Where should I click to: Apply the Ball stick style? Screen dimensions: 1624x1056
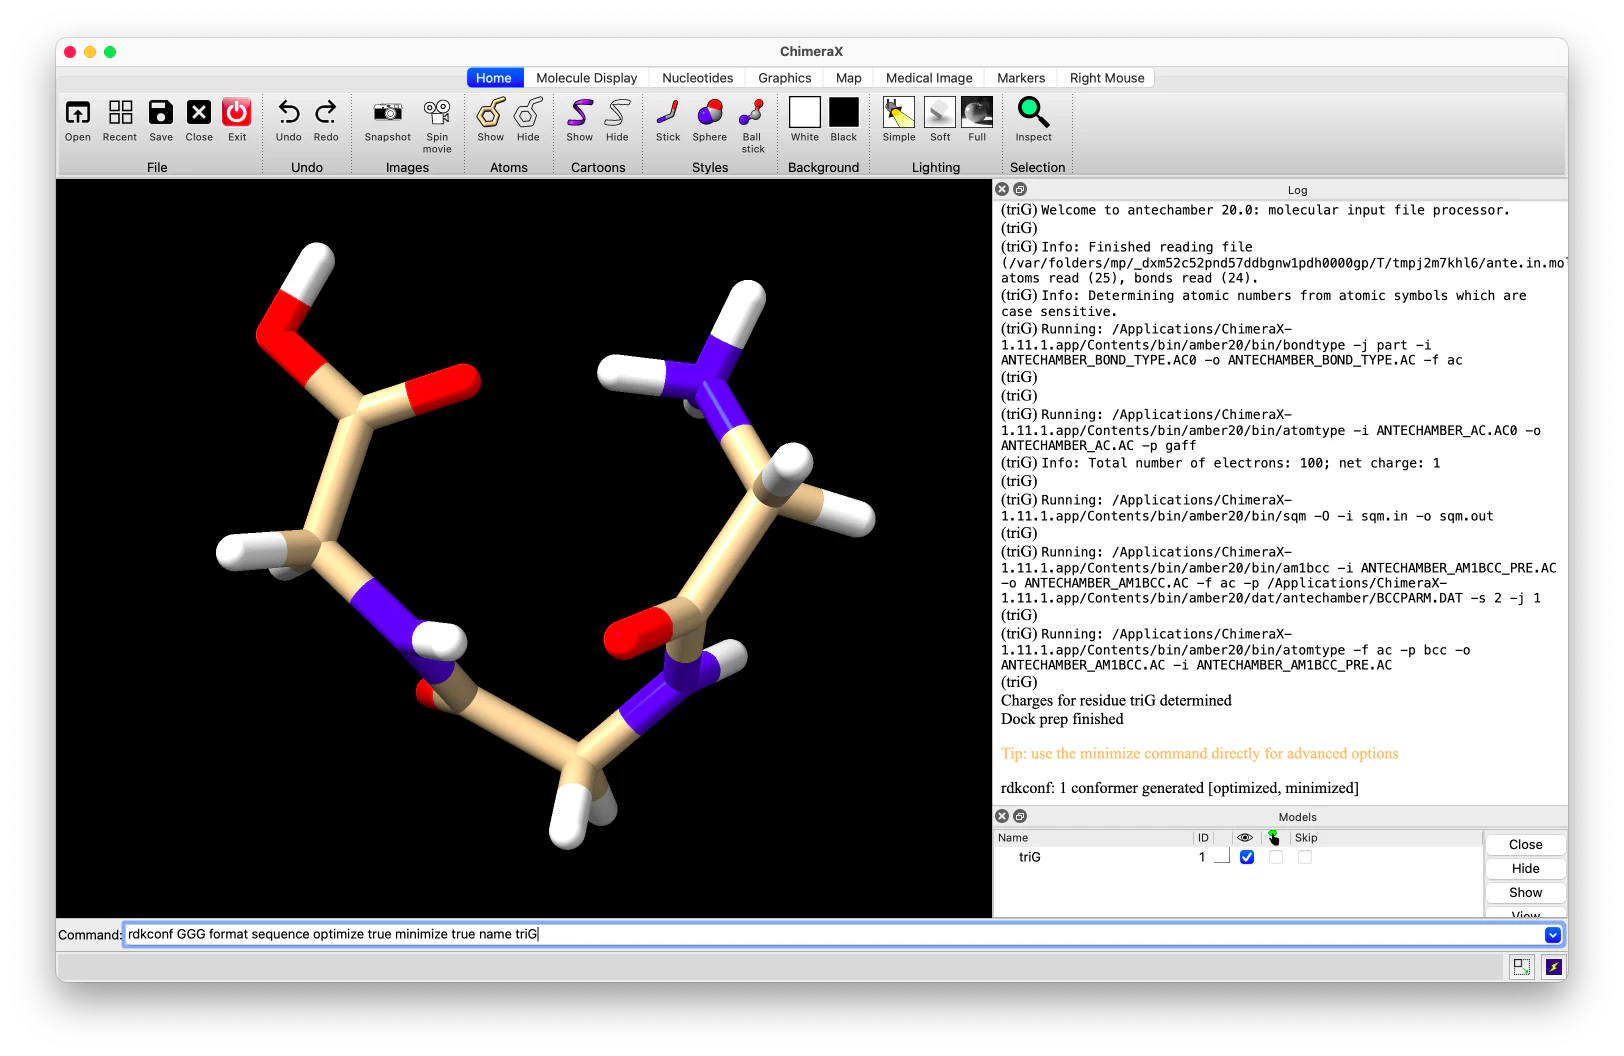click(752, 125)
